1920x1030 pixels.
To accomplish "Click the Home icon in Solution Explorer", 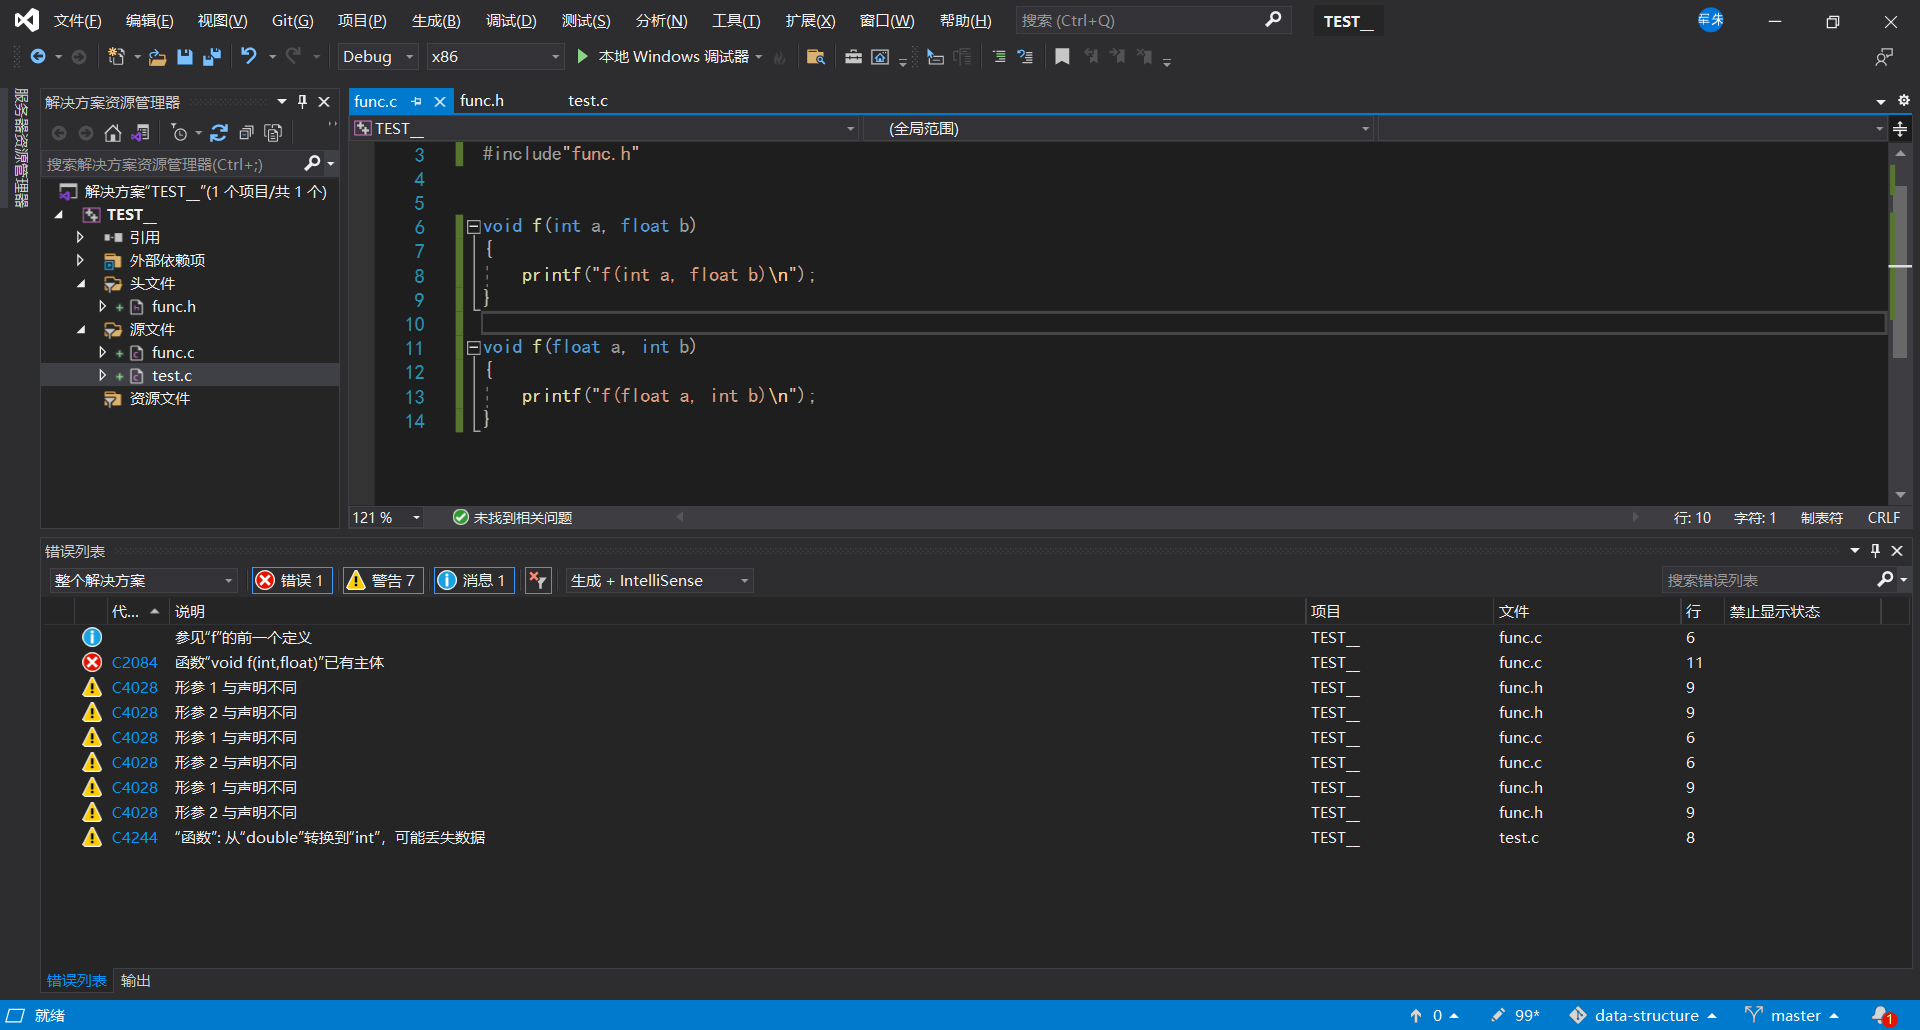I will tap(113, 133).
